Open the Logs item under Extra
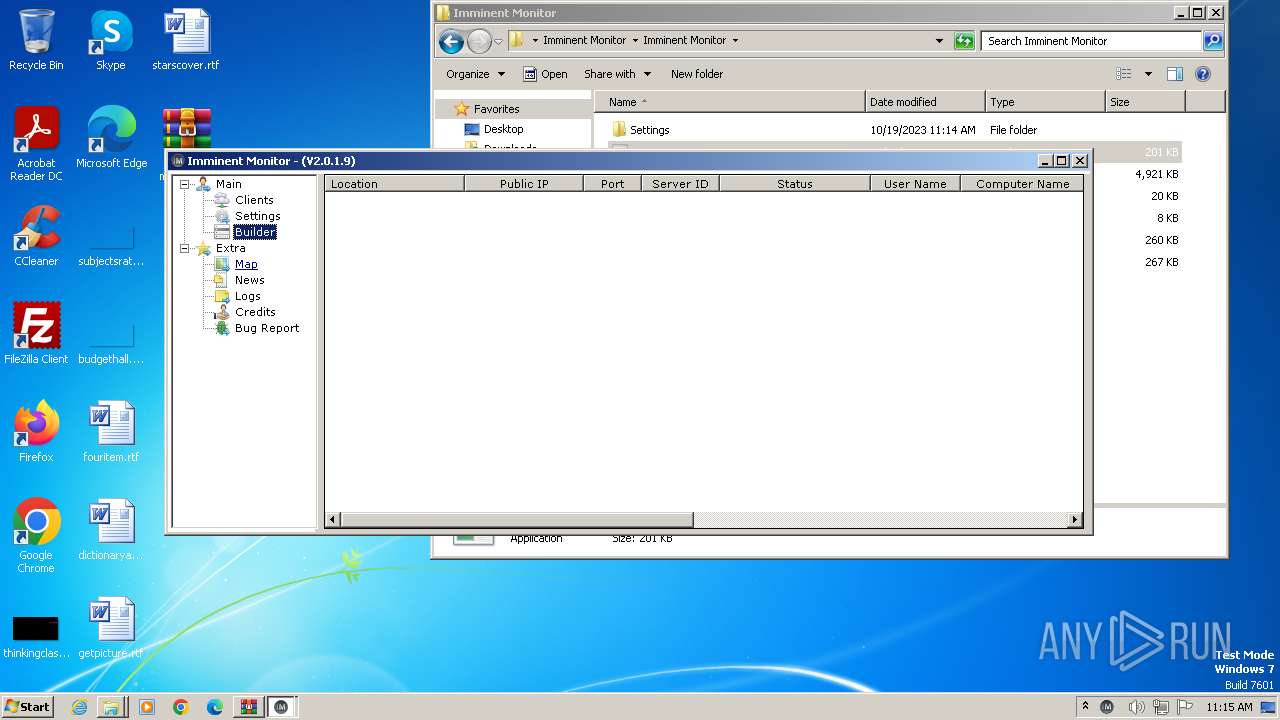Viewport: 1280px width, 720px height. tap(247, 296)
